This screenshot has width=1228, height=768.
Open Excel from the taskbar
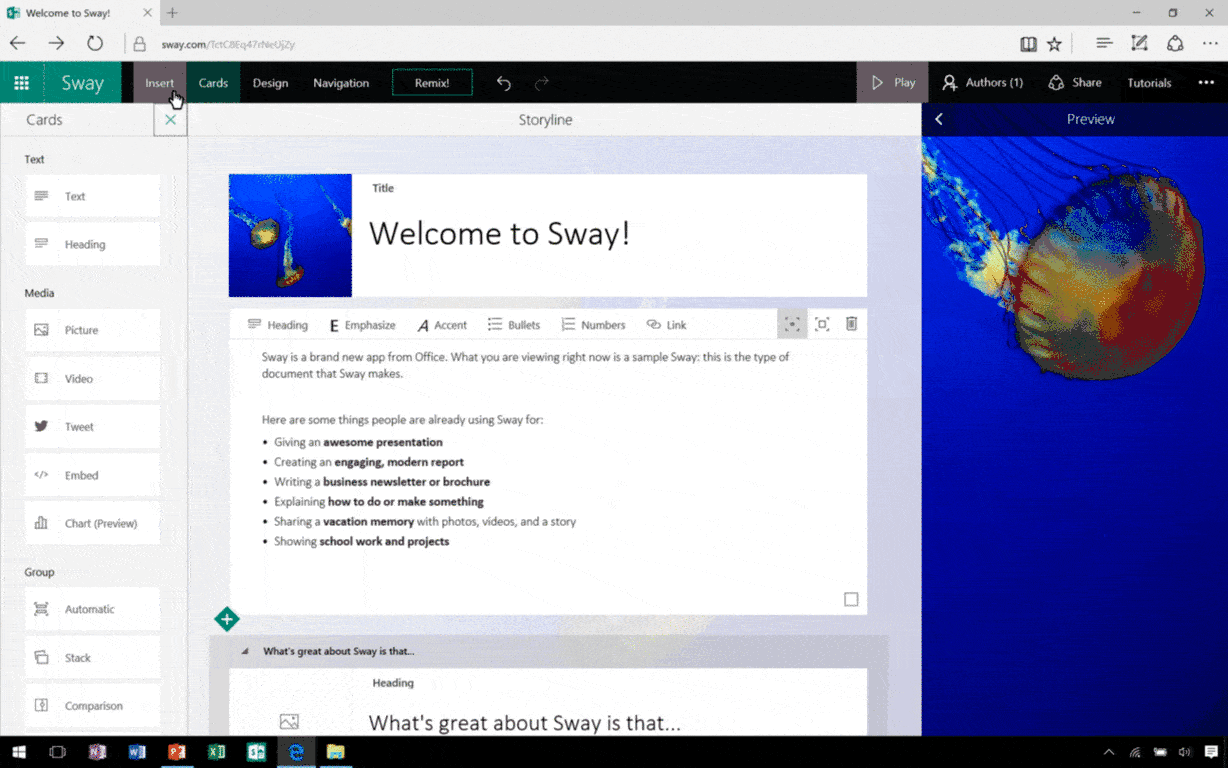(216, 751)
